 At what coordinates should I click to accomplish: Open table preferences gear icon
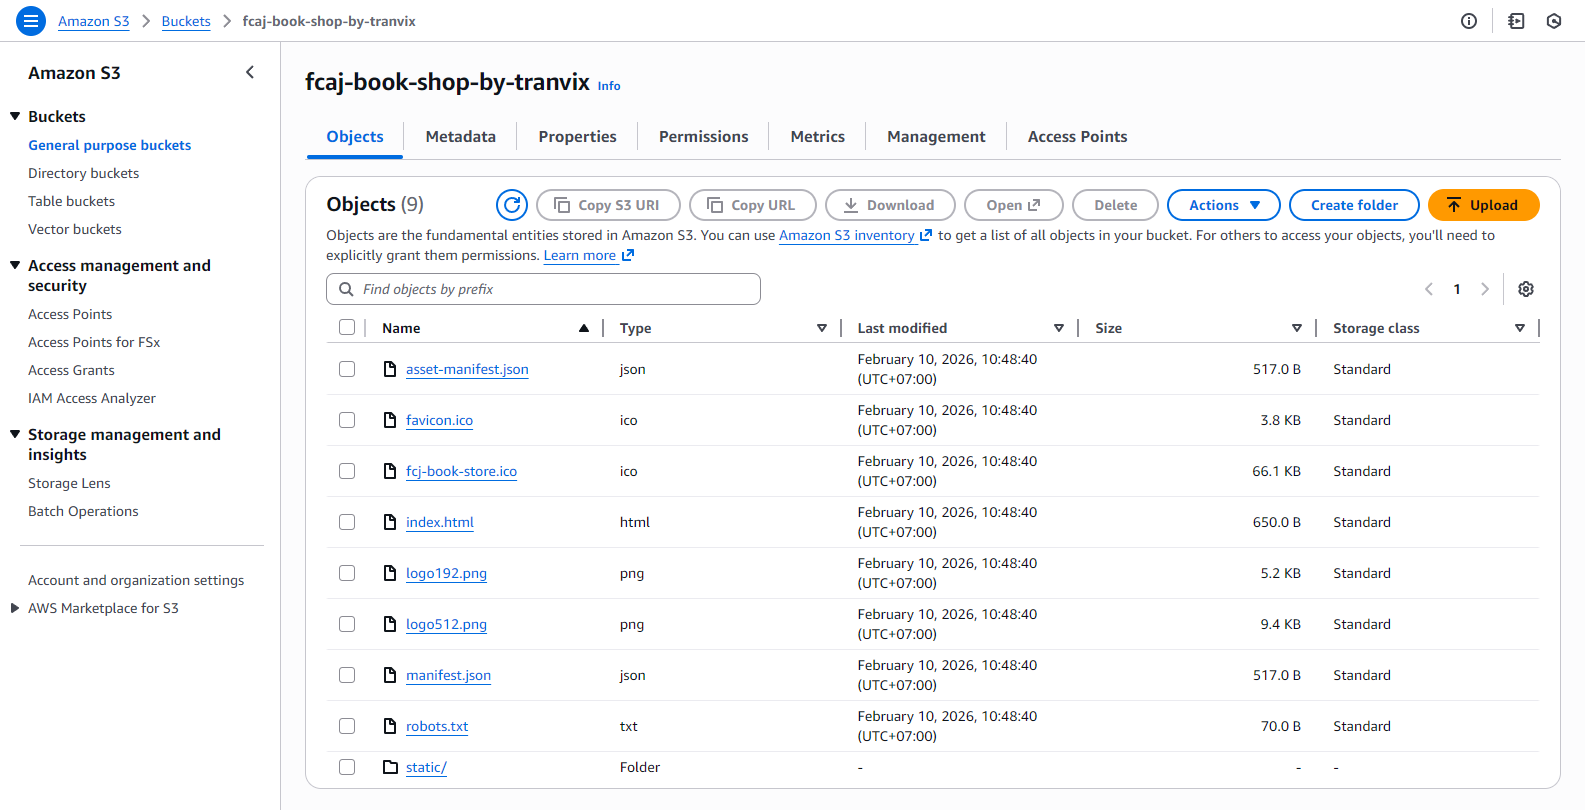1526,289
